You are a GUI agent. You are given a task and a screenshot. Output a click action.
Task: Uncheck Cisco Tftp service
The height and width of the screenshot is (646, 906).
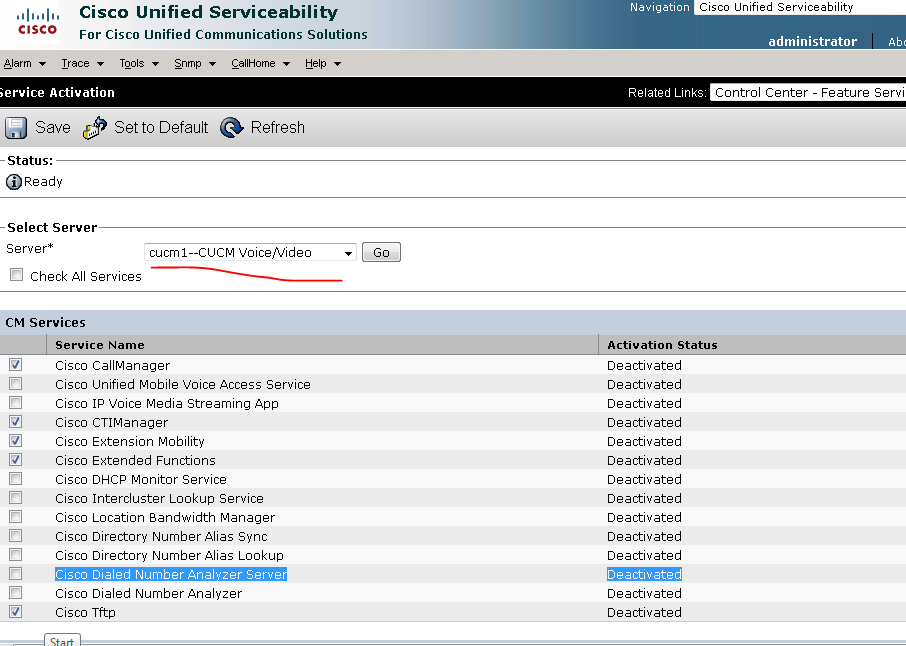click(16, 611)
